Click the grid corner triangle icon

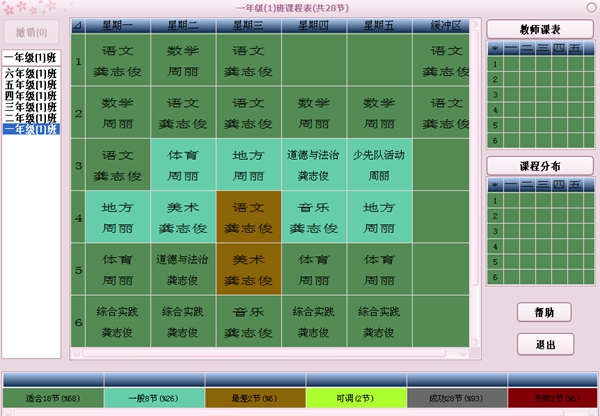click(x=78, y=25)
